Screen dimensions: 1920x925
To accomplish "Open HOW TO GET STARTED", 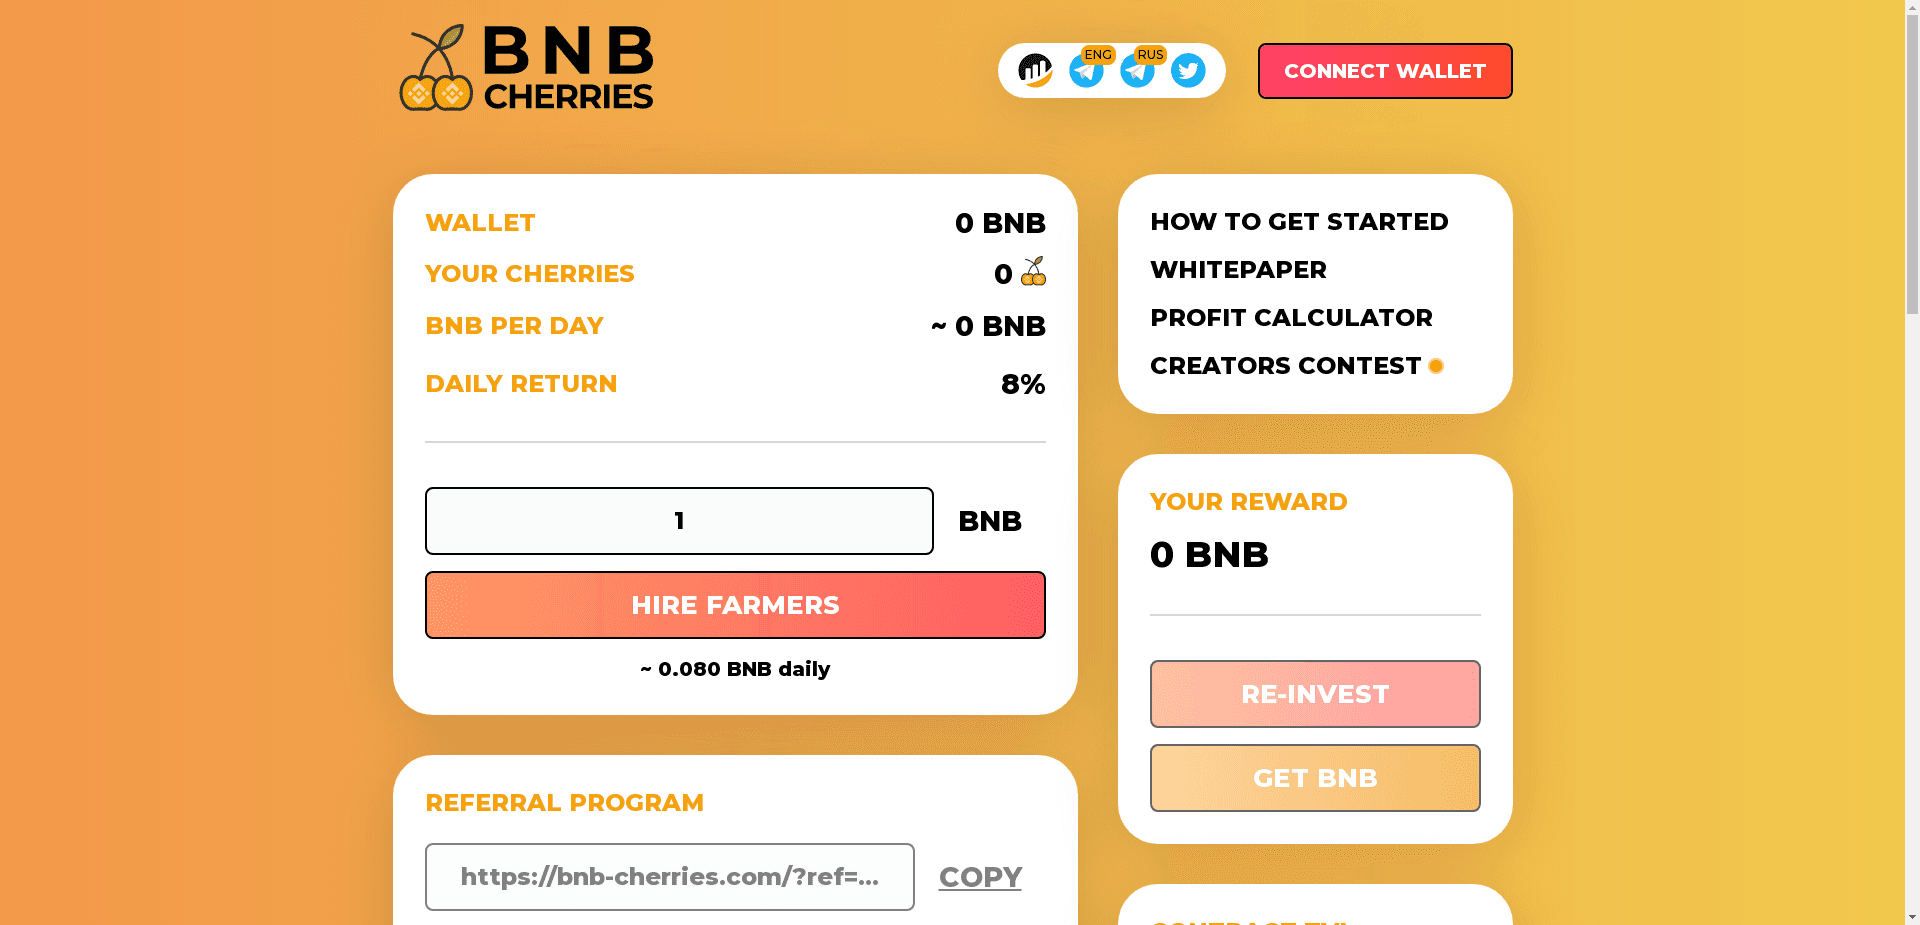I will [1299, 222].
